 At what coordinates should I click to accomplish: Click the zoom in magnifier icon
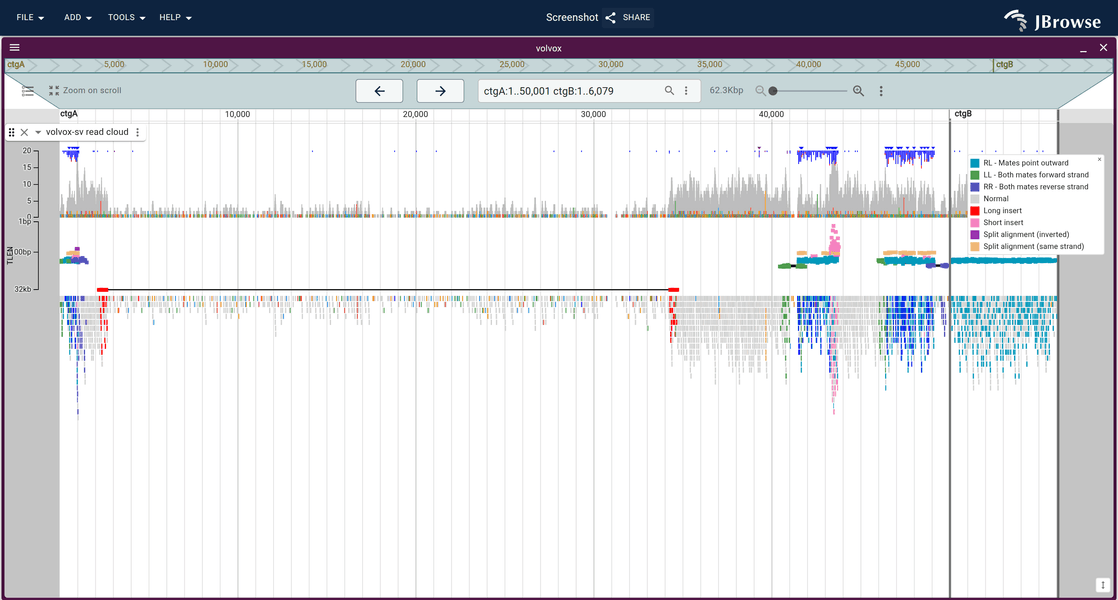(x=858, y=90)
